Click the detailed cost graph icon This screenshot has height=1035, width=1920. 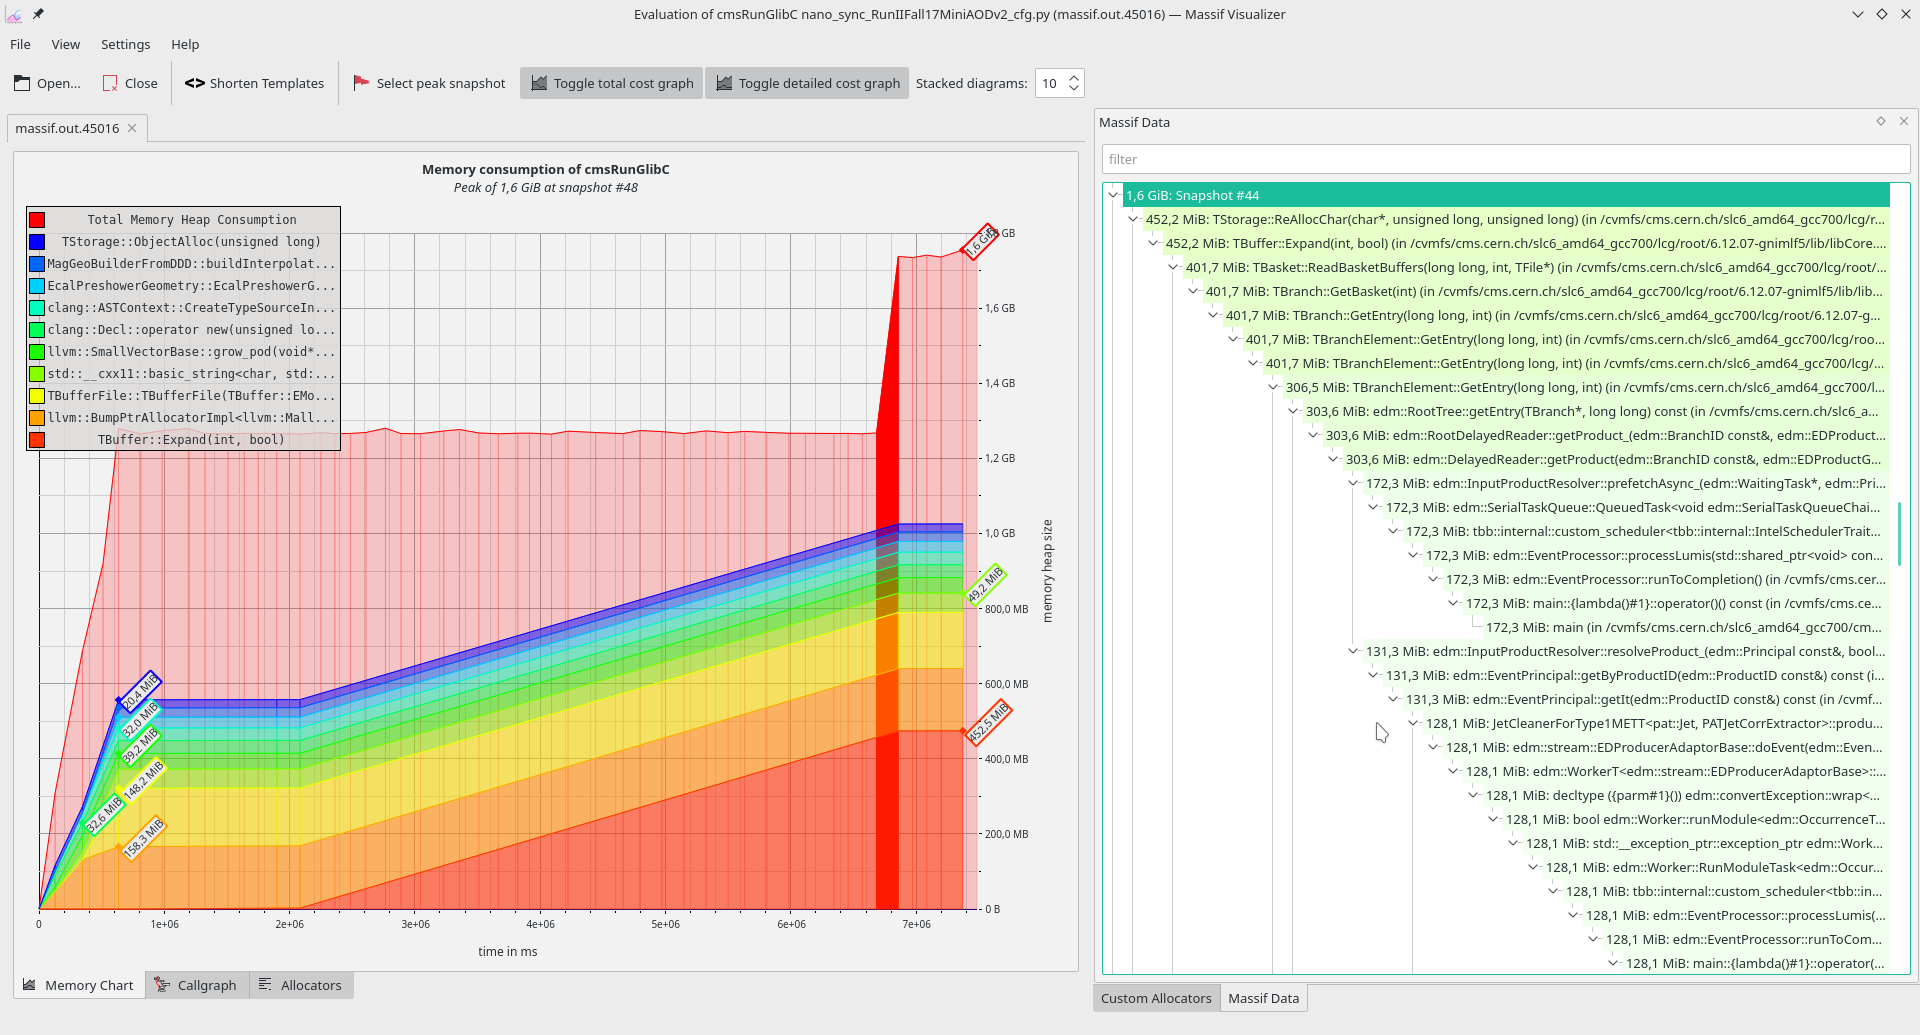[724, 83]
